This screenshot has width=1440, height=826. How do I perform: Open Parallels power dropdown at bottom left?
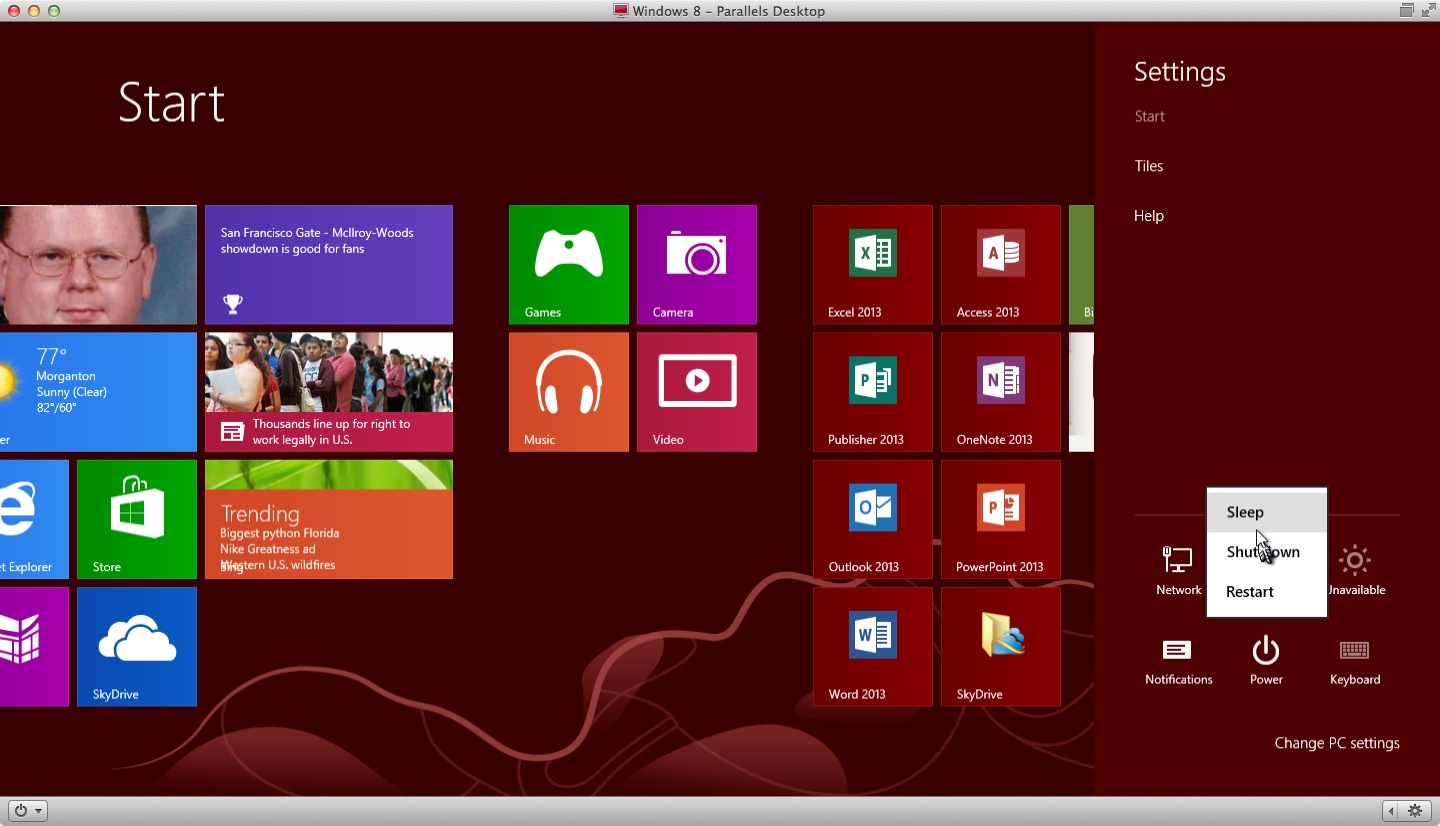tap(28, 810)
